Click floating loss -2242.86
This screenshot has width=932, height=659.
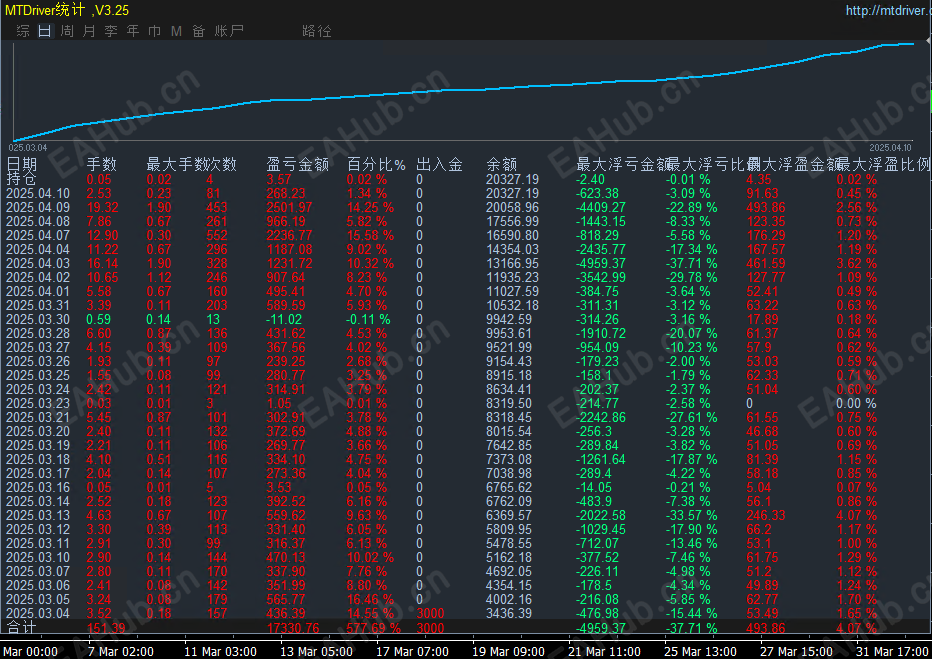(601, 418)
